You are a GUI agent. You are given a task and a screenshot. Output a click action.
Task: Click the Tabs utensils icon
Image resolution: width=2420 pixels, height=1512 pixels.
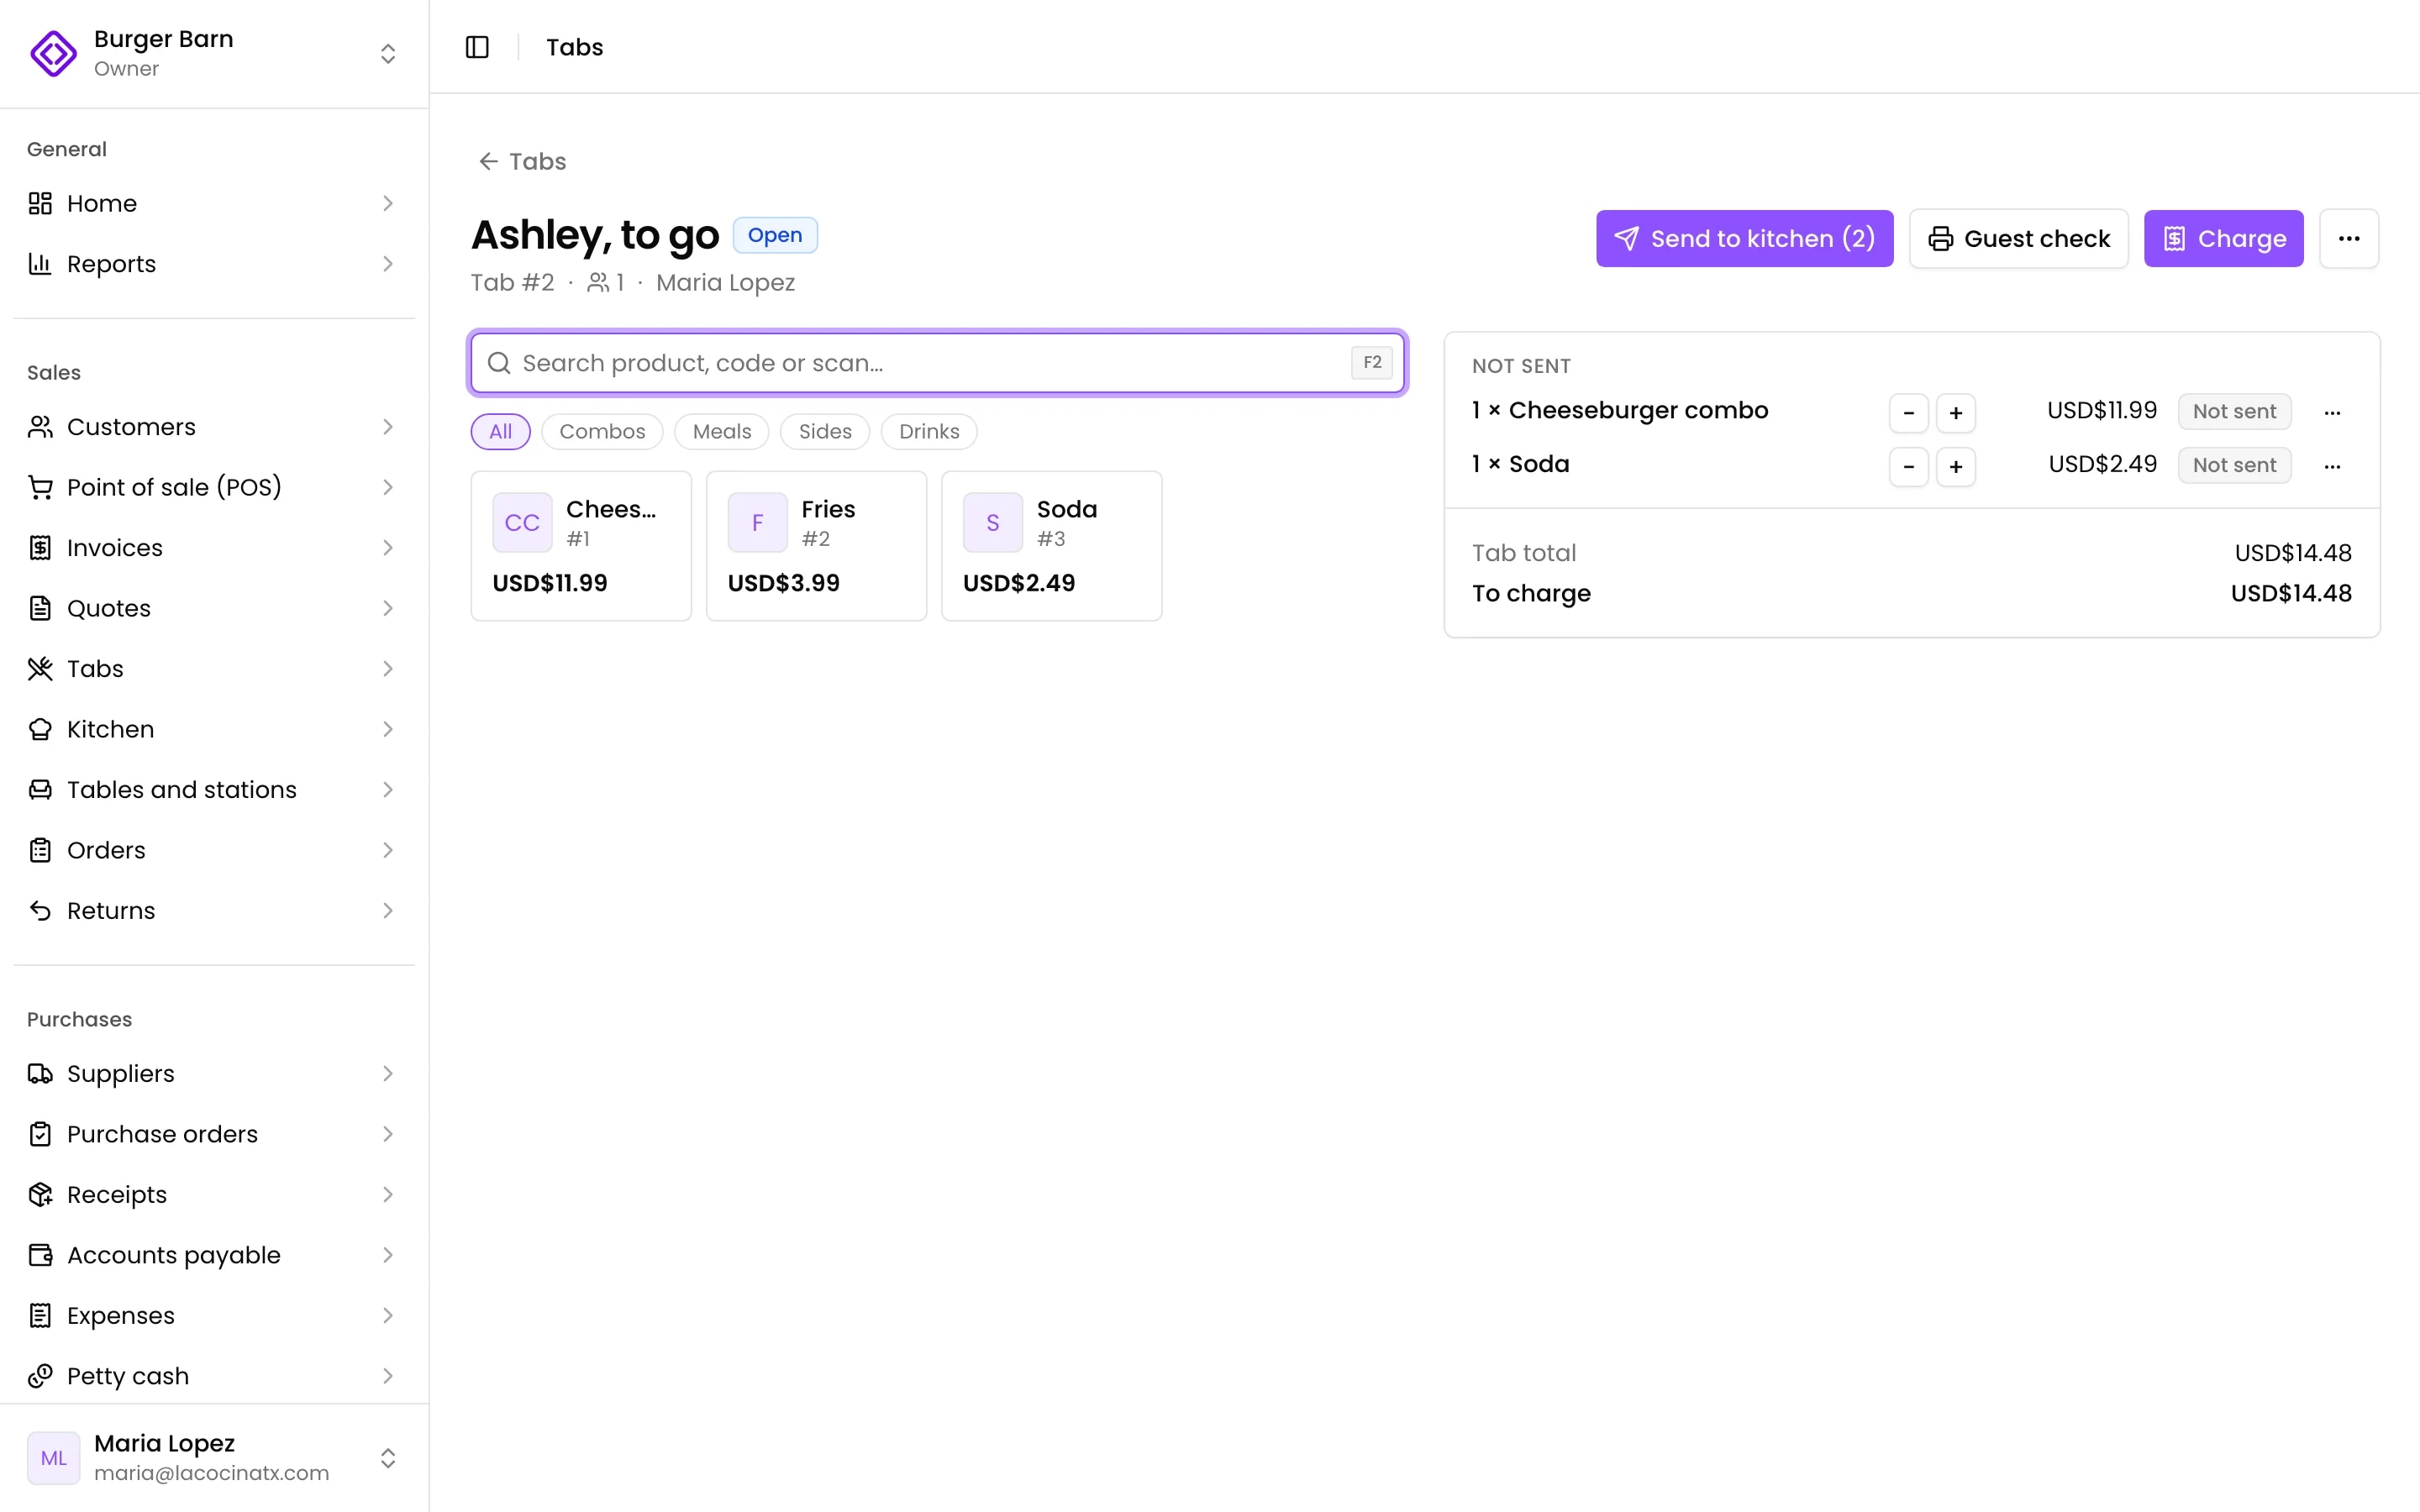point(40,669)
